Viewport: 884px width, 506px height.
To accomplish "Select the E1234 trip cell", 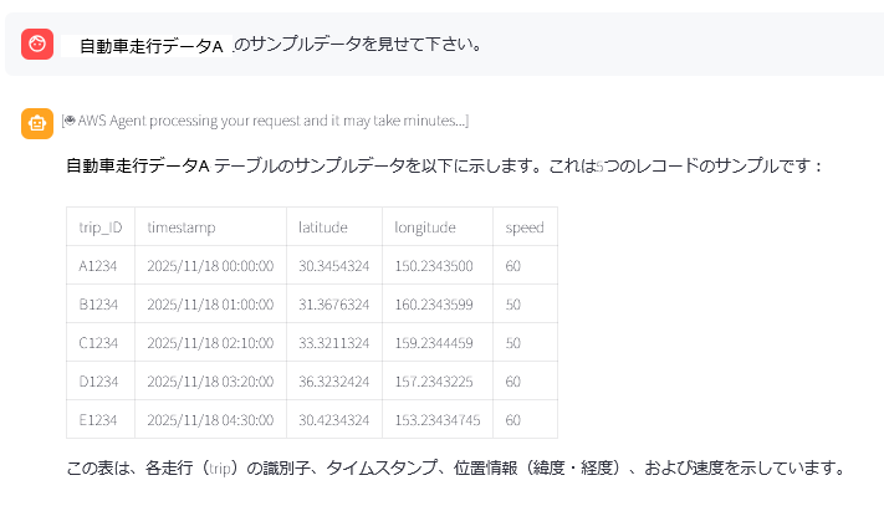I will click(x=100, y=420).
